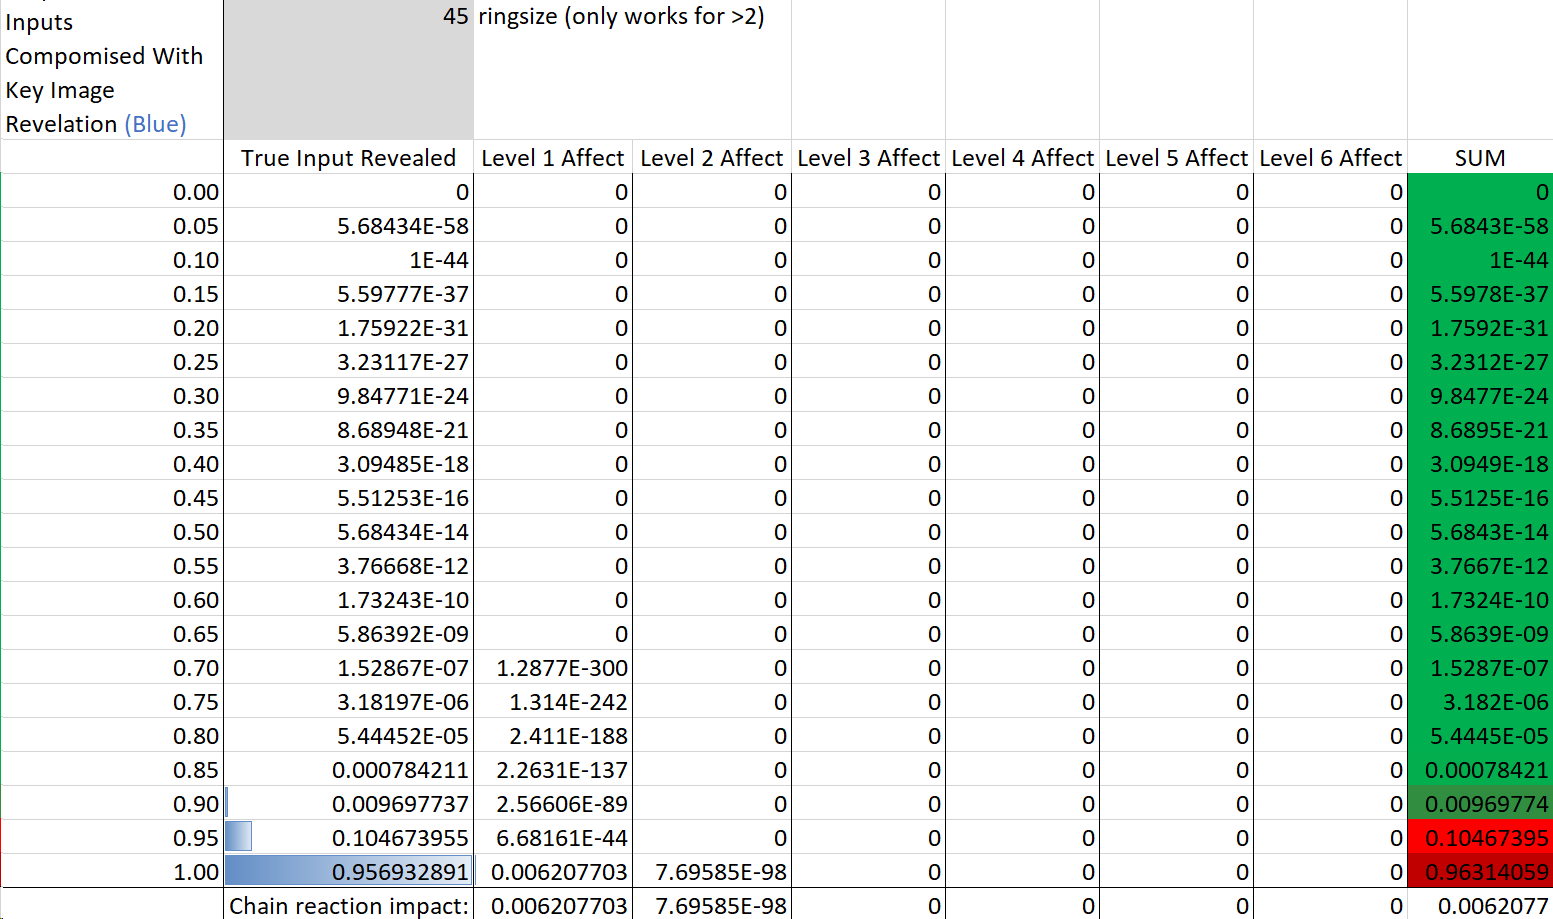
Task: Select cell with value 5.51253E-16
Action: click(x=348, y=497)
